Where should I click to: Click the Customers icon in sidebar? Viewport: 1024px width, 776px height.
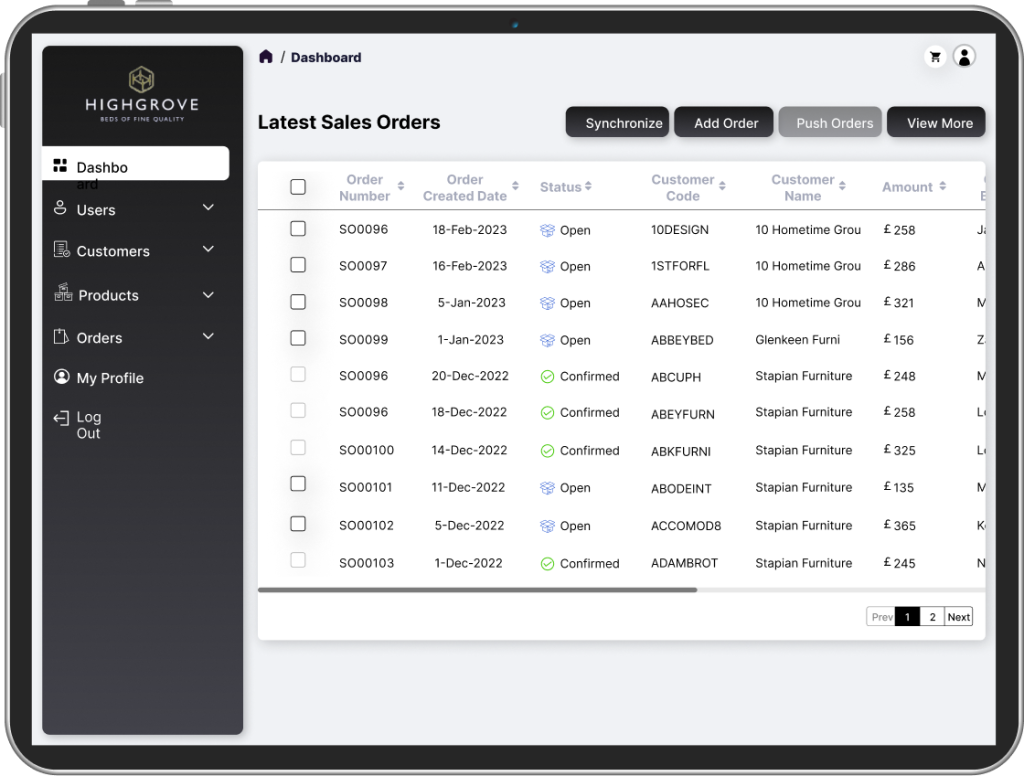click(61, 250)
